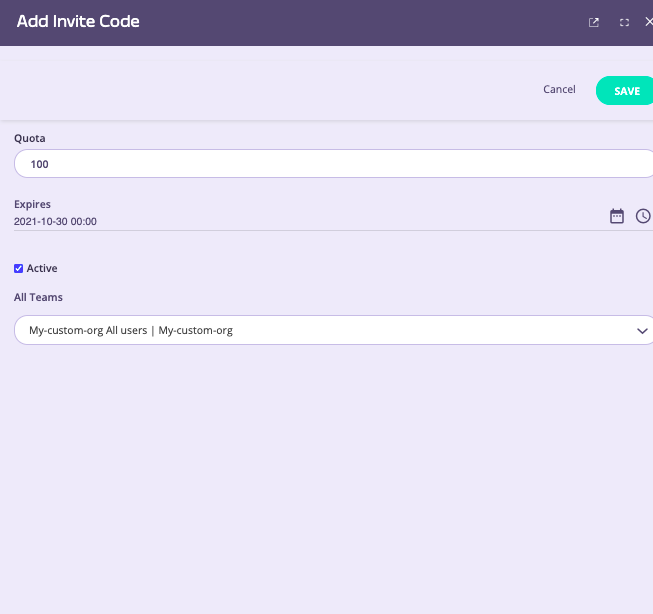Open the calendar date picker for Expires
The height and width of the screenshot is (614, 653).
[617, 216]
